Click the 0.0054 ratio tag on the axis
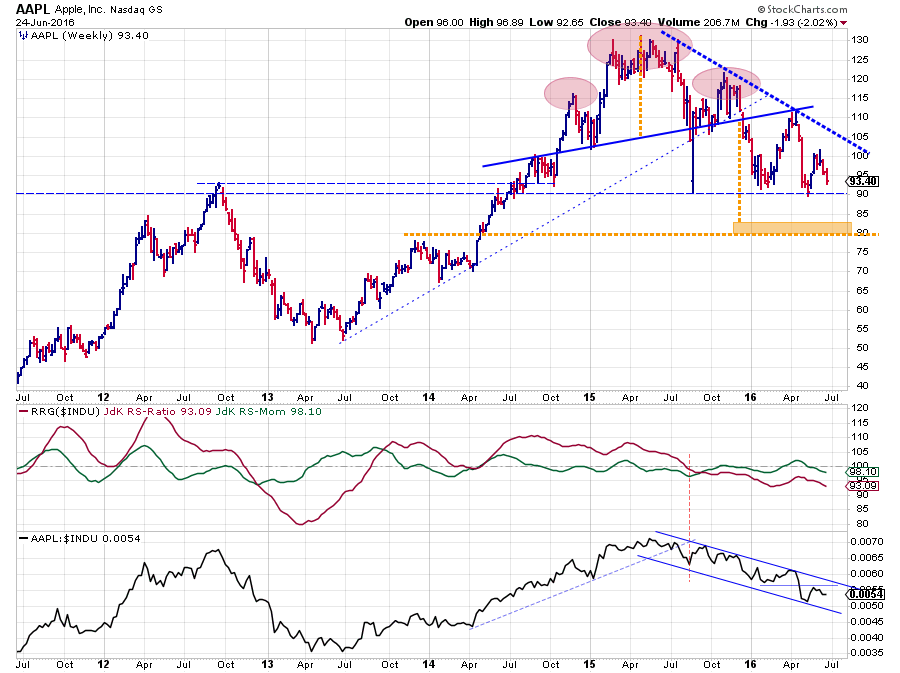900x673 pixels. pyautogui.click(x=865, y=594)
